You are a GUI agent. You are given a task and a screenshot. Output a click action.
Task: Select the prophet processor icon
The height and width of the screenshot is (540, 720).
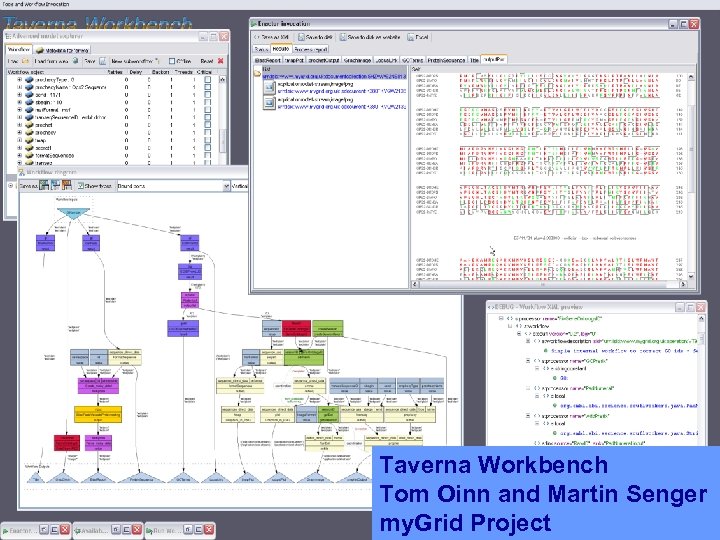pyautogui.click(x=29, y=125)
